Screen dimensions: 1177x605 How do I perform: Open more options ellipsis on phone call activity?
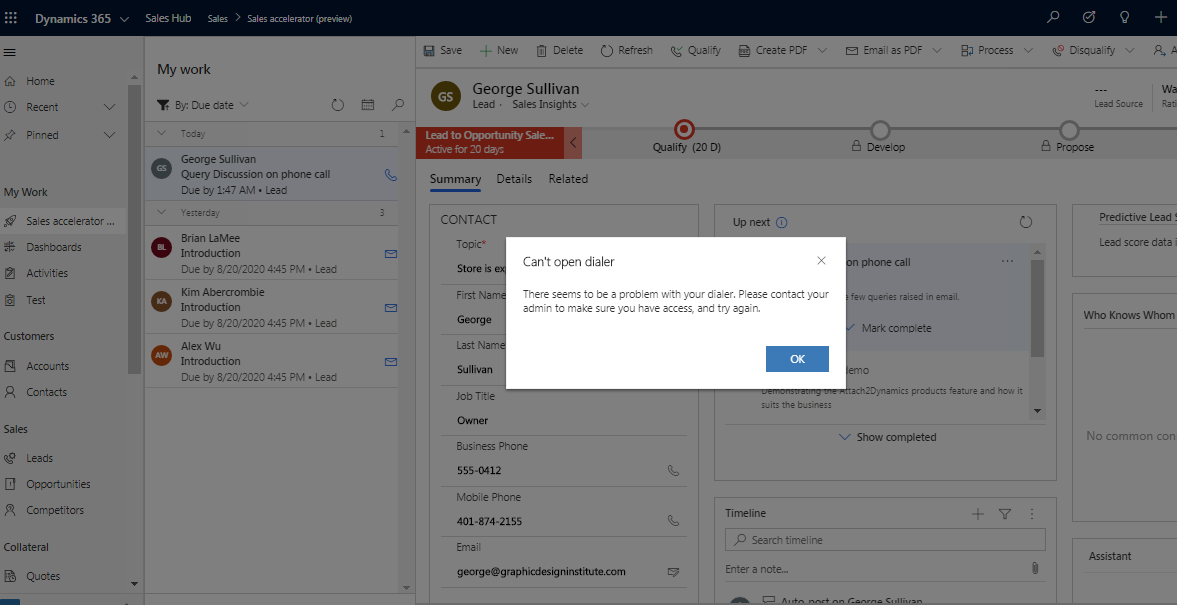[x=1007, y=261]
